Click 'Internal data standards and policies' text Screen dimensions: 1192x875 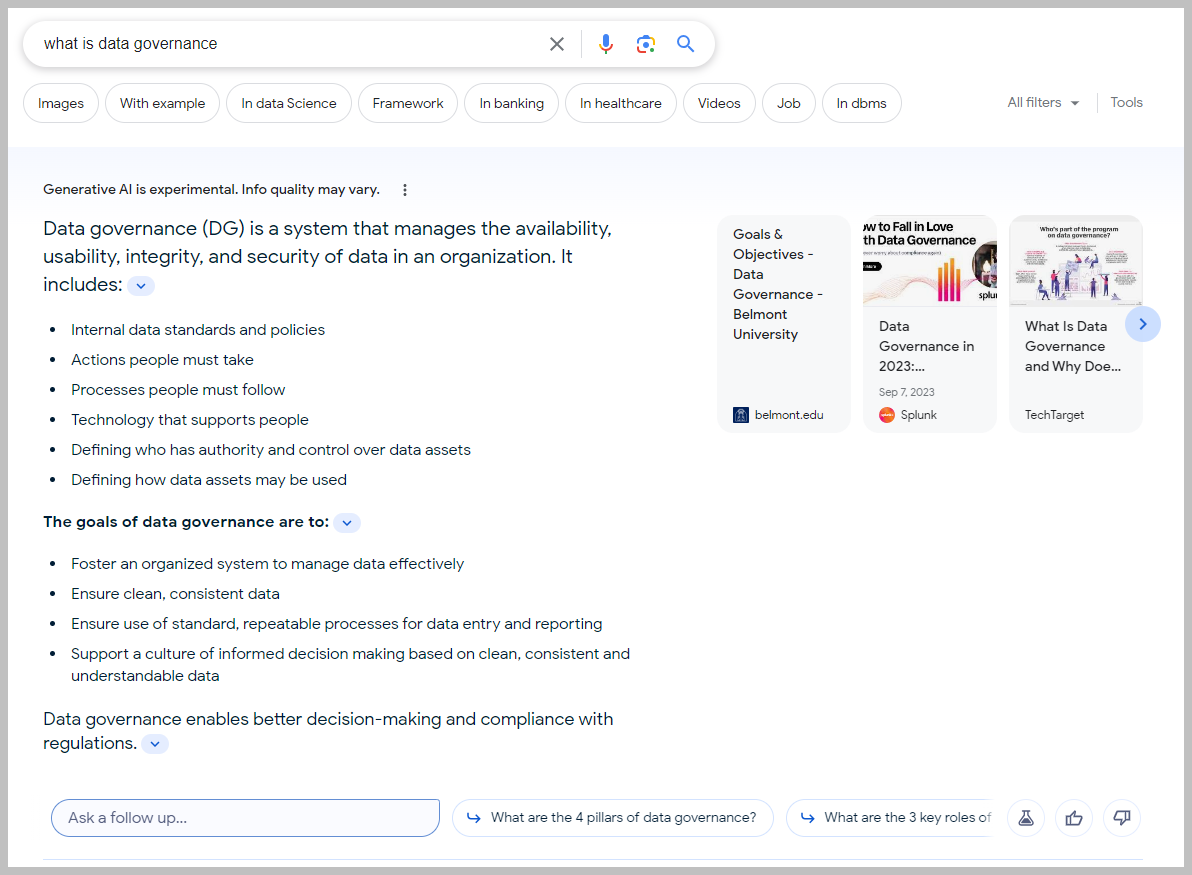[198, 330]
